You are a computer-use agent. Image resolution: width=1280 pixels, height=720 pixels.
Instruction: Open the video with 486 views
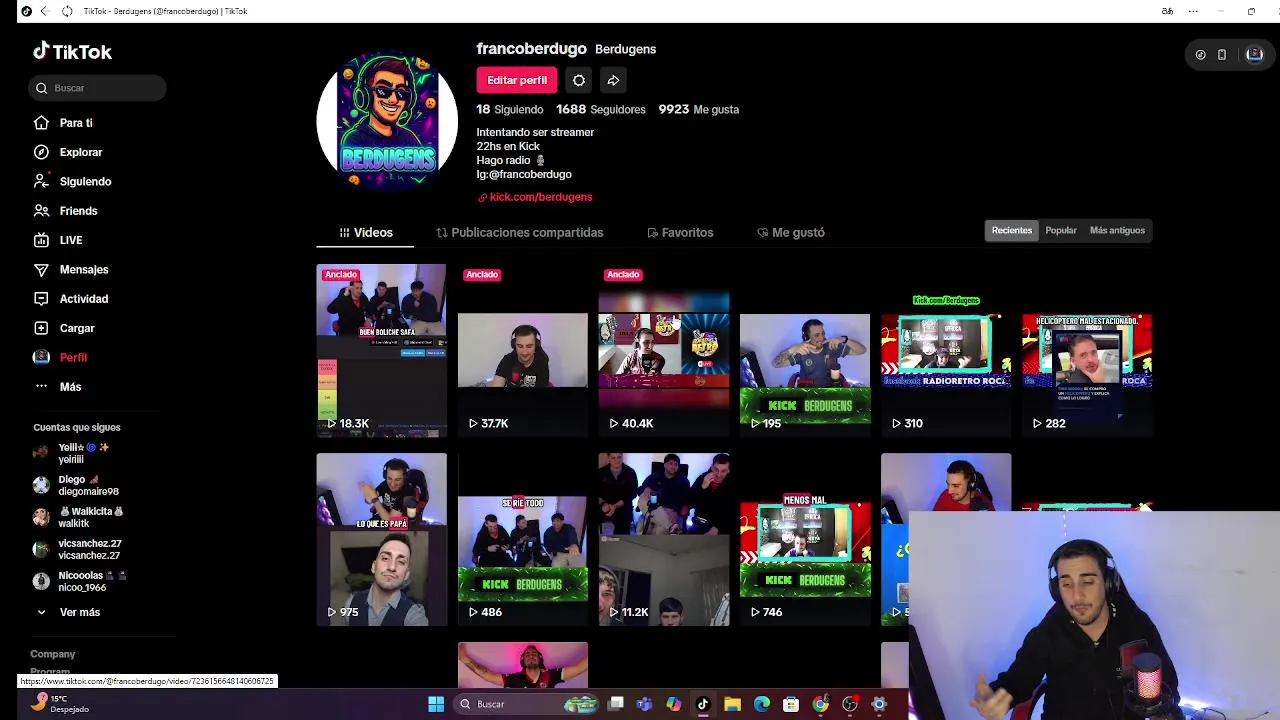click(x=523, y=540)
